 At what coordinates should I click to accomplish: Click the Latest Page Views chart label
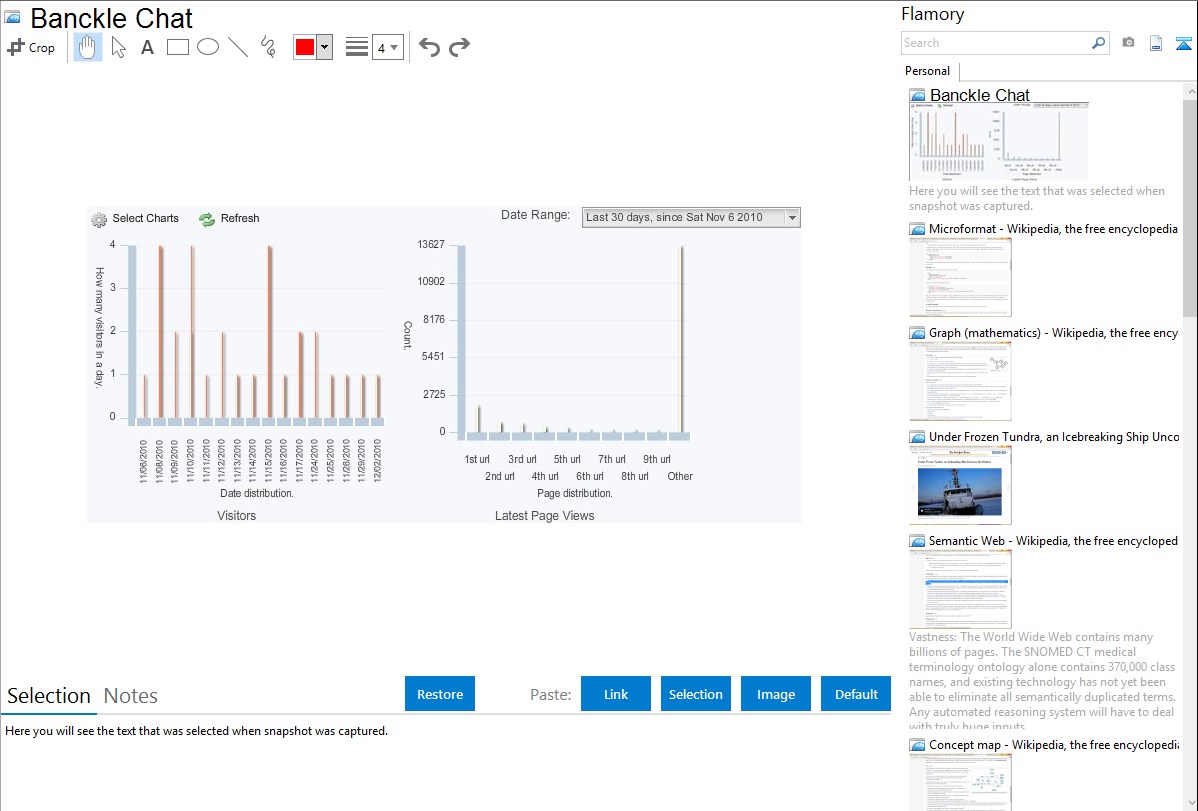[544, 516]
